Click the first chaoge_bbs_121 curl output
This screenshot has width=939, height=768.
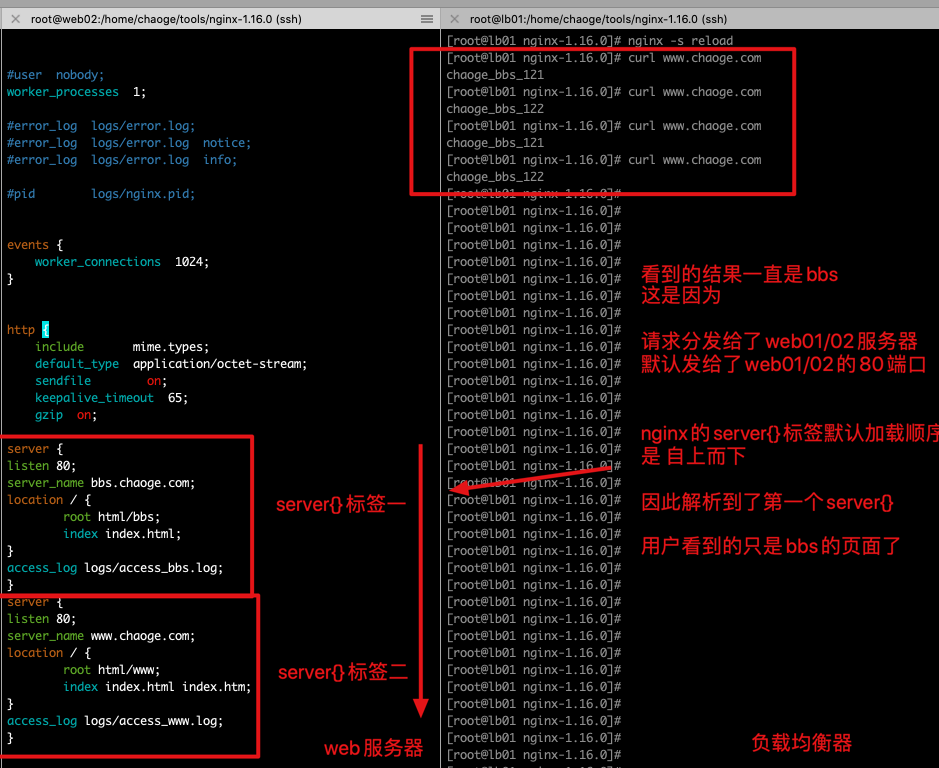coord(495,75)
